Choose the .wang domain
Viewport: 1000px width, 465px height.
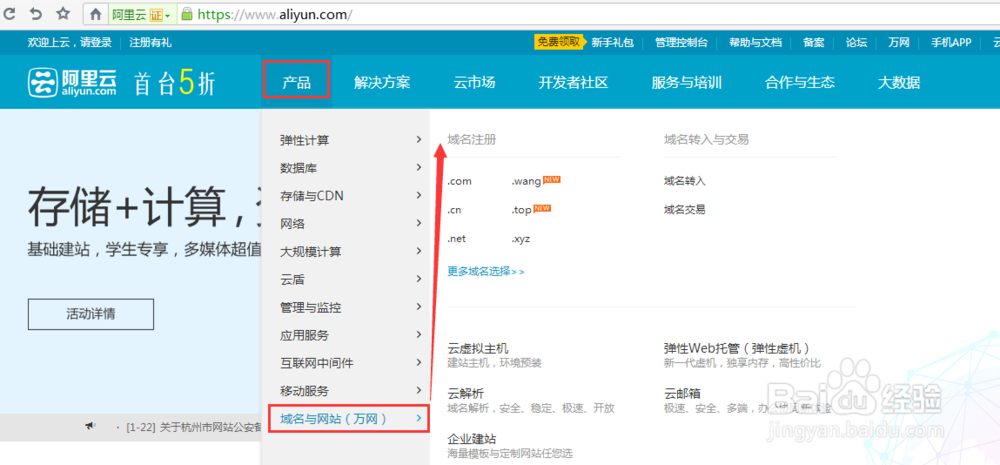tap(526, 181)
